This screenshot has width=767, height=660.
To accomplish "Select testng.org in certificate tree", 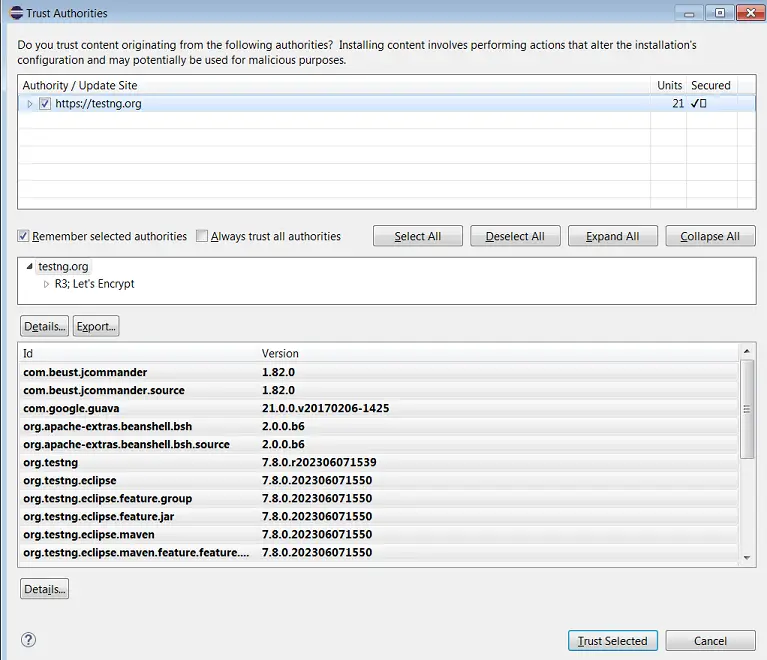I will pyautogui.click(x=63, y=266).
